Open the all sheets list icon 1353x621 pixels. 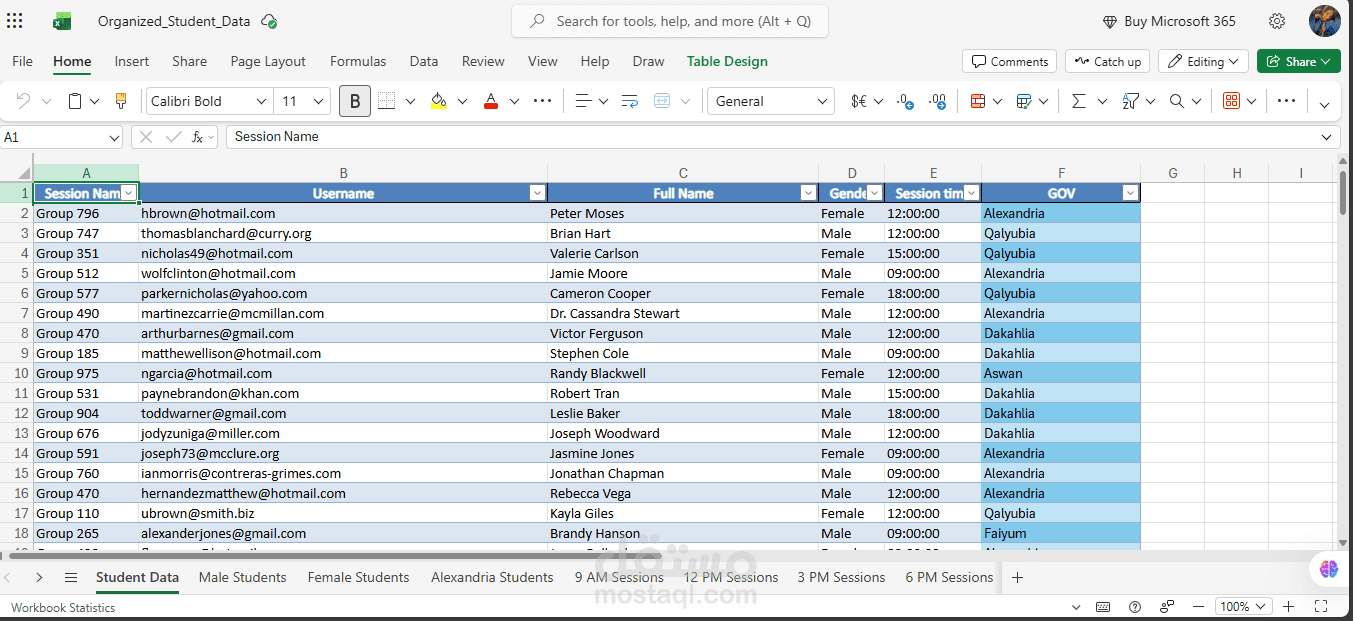[71, 577]
